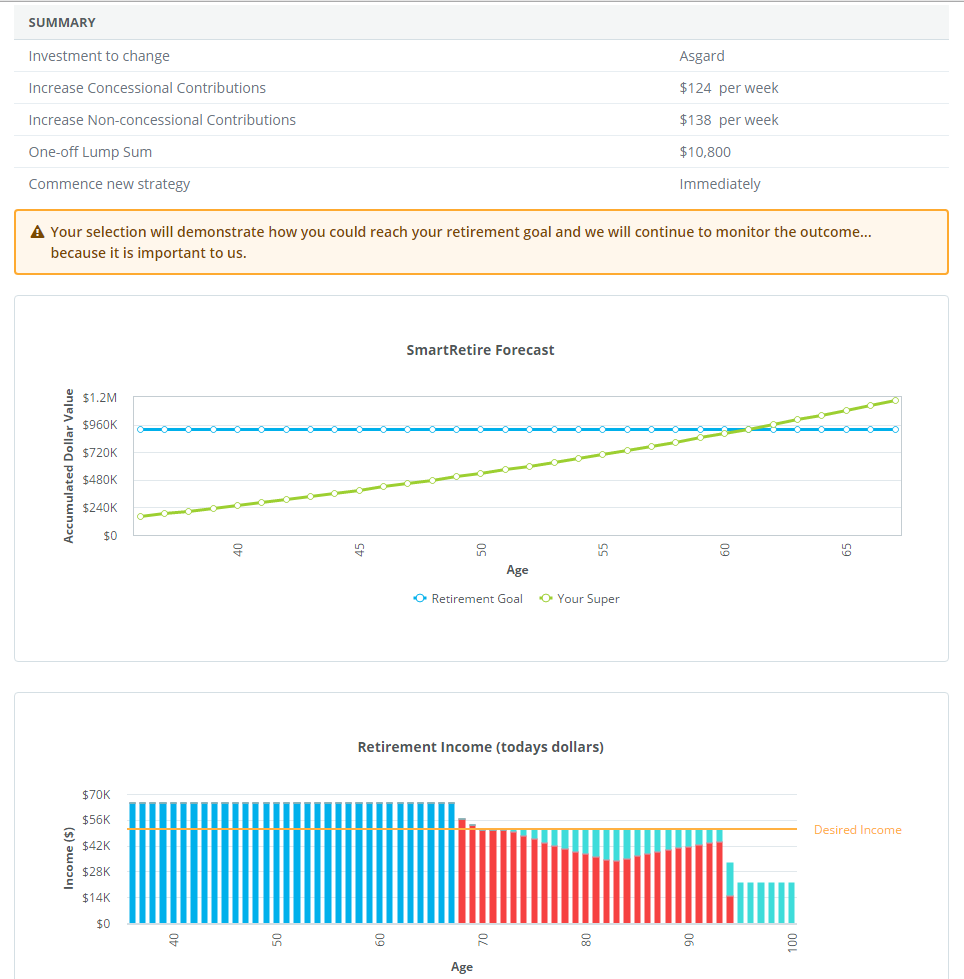
Task: Click the Retirement Income chart title
Action: pos(480,747)
